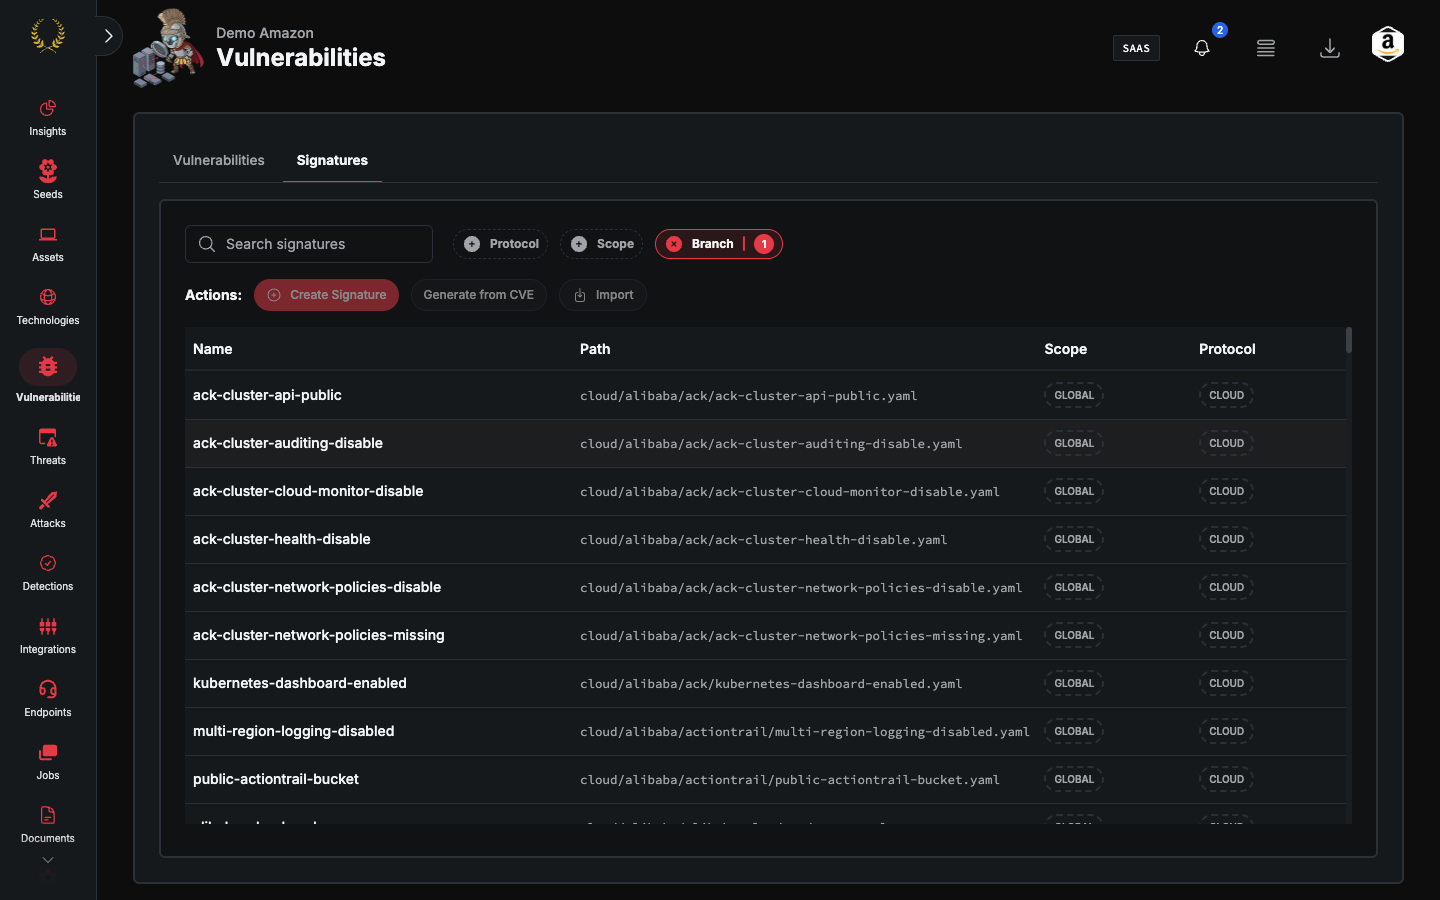Open public-actiontrail-bucket signature
Screen dimensions: 1440x900
(x=276, y=779)
